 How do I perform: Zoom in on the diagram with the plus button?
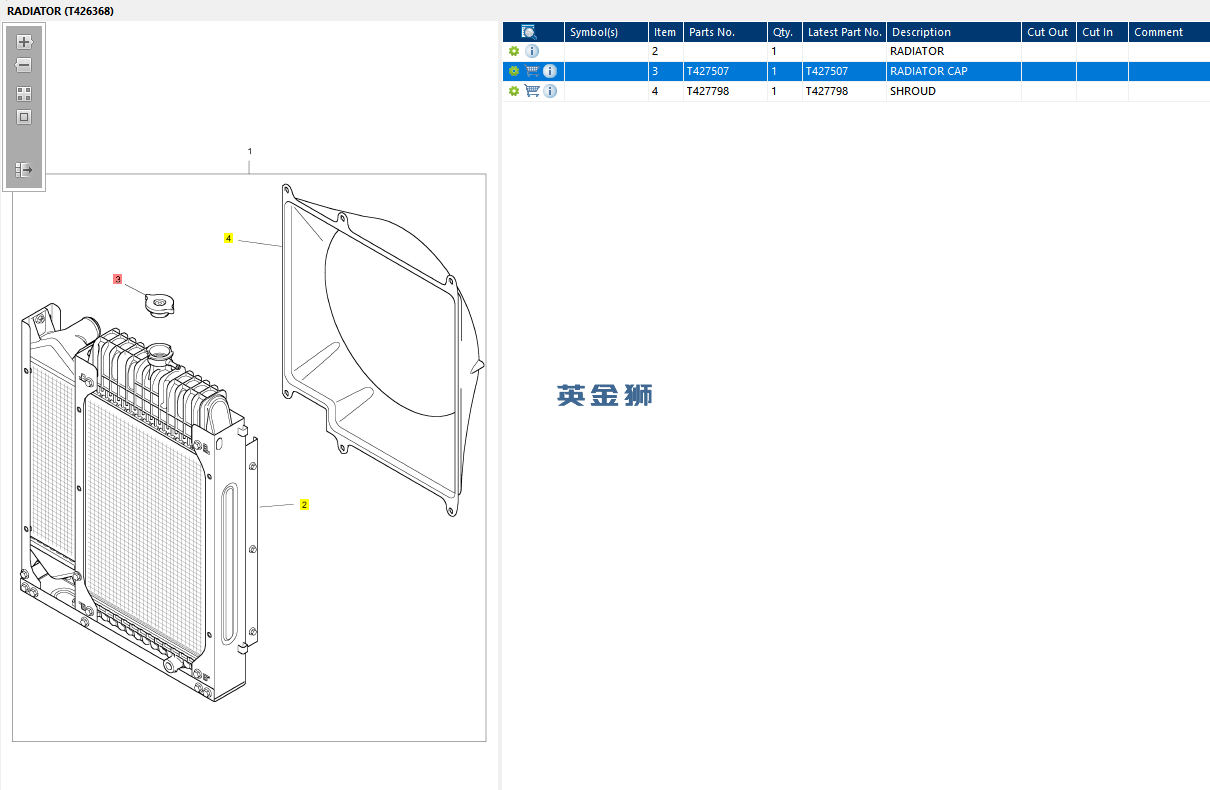24,42
